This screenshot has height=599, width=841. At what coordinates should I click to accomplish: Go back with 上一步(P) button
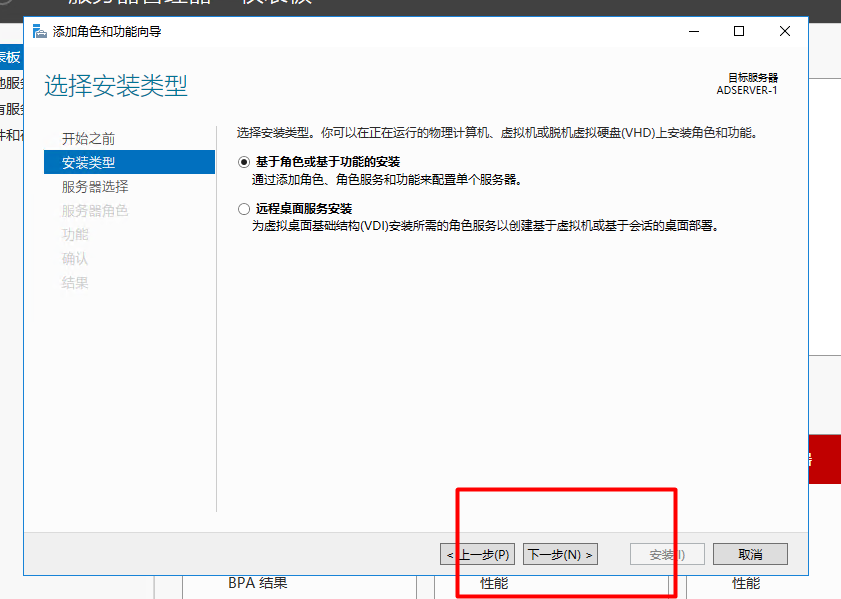coord(477,554)
